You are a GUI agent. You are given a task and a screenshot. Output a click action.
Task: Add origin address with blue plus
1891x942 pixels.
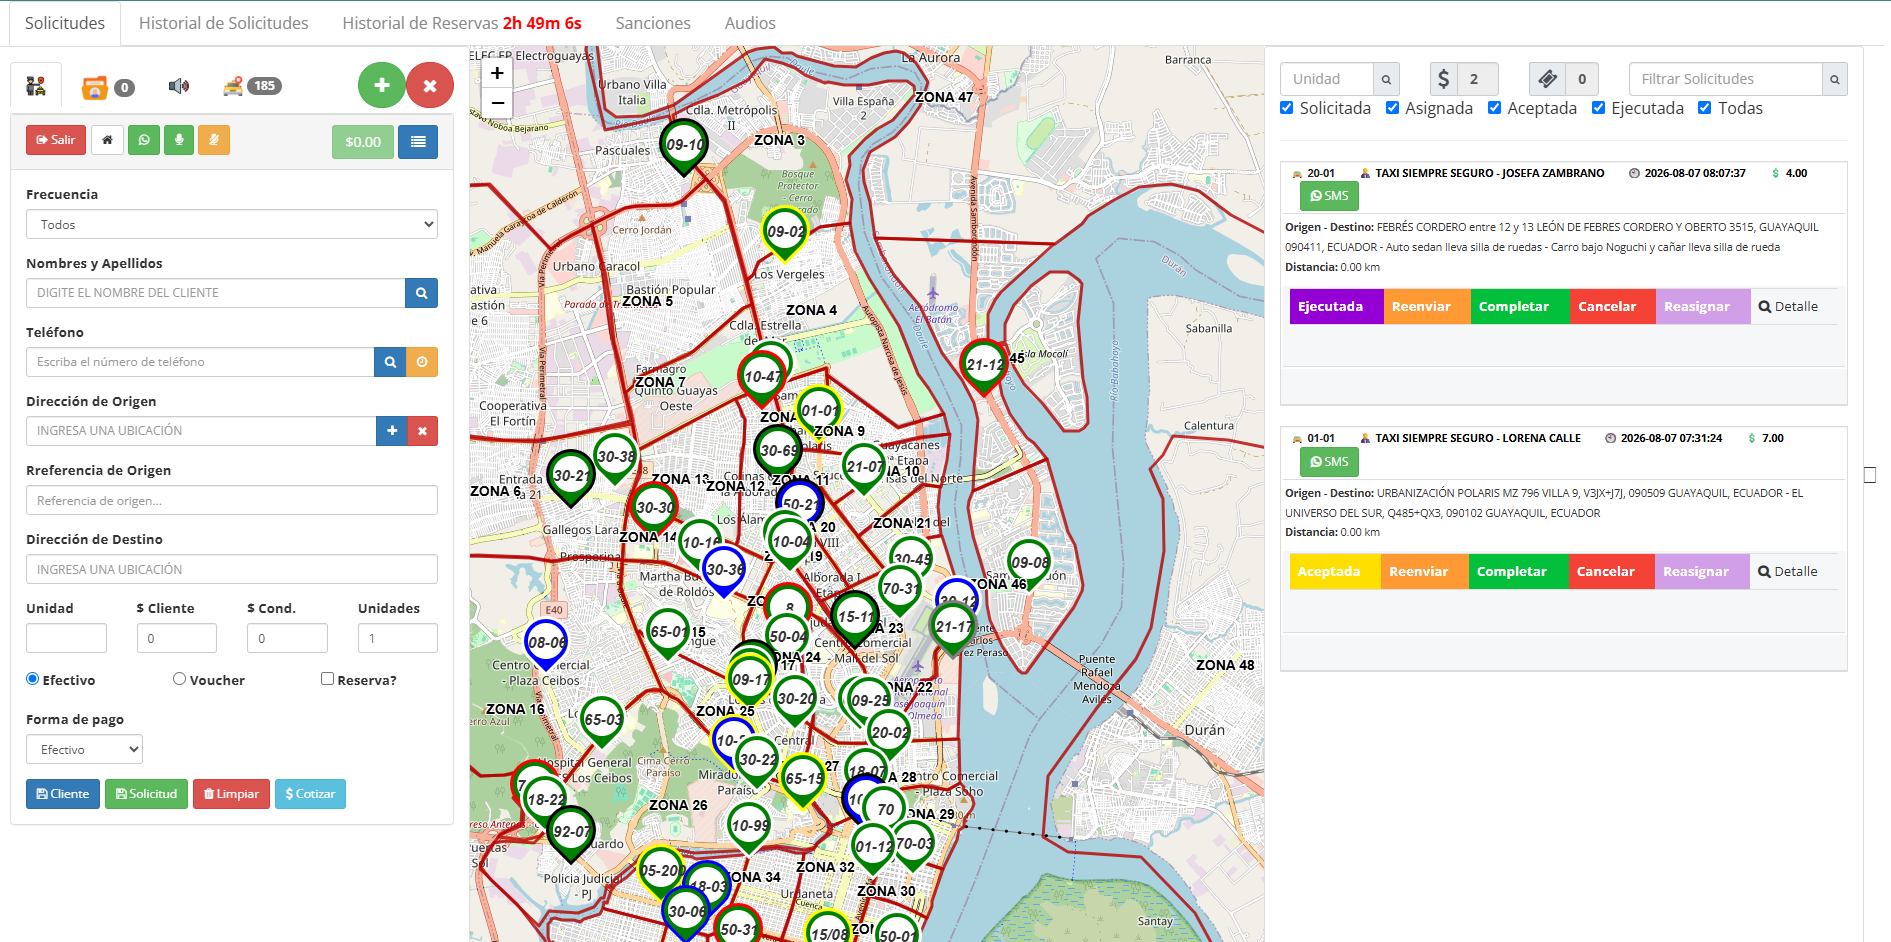point(392,431)
